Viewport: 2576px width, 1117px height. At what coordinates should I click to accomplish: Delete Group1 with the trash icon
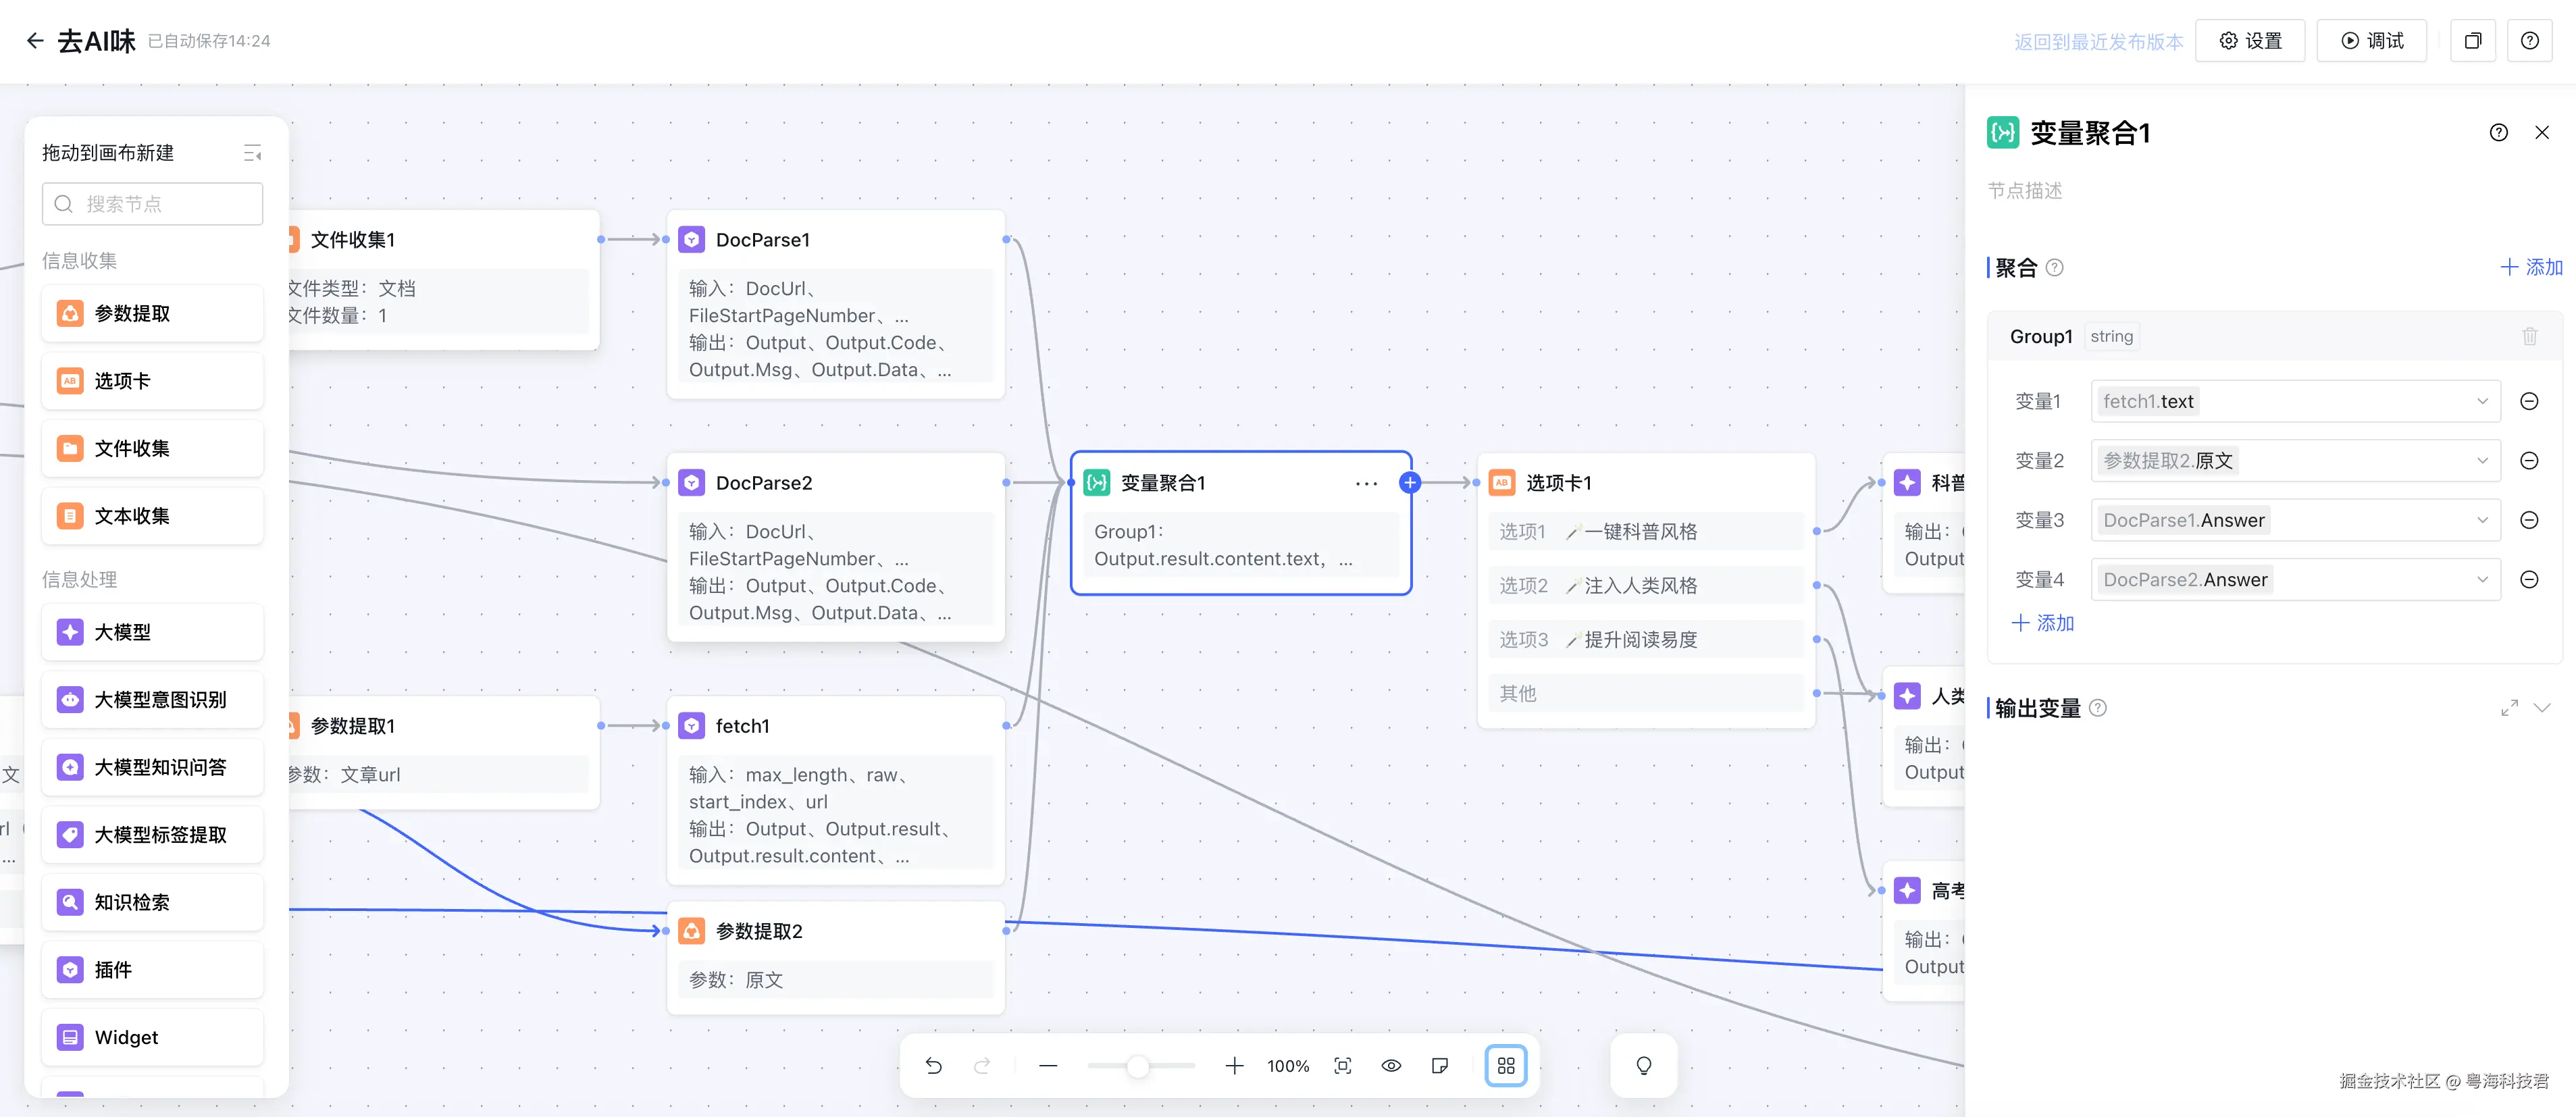2529,337
